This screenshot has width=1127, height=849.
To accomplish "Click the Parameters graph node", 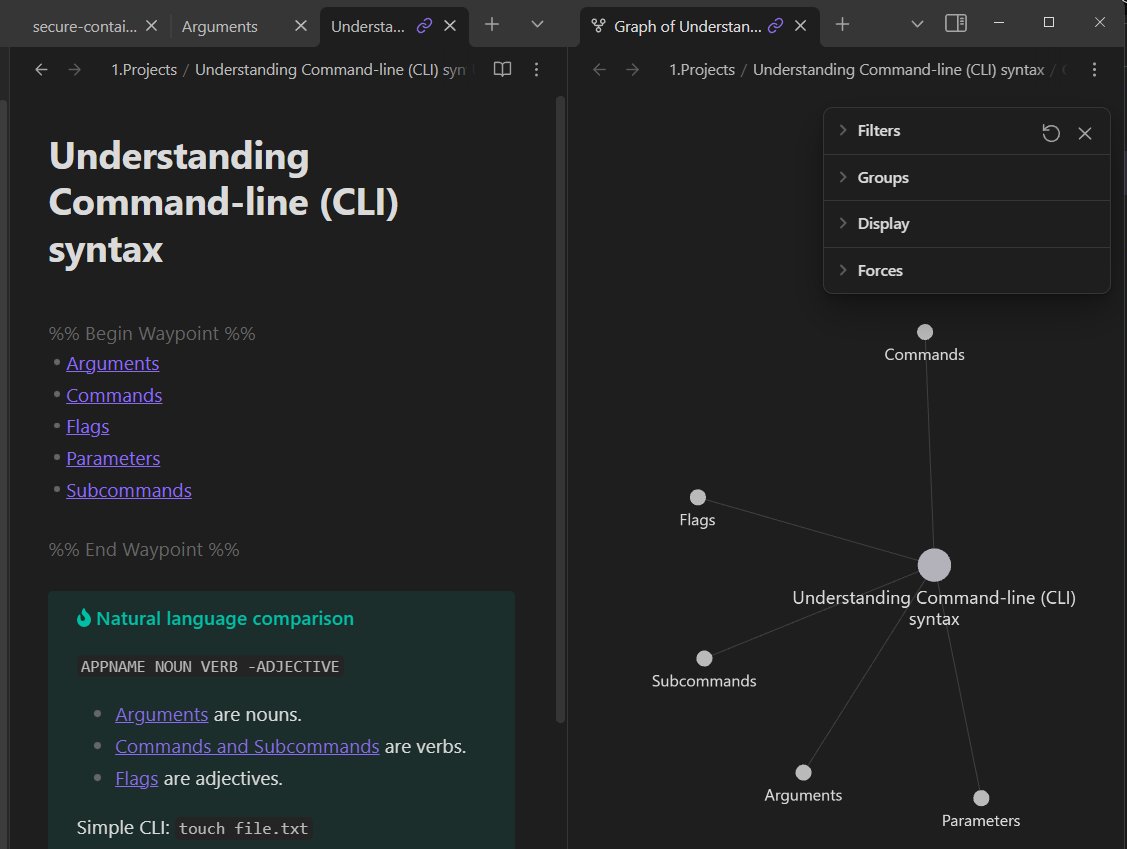I will pyautogui.click(x=981, y=798).
